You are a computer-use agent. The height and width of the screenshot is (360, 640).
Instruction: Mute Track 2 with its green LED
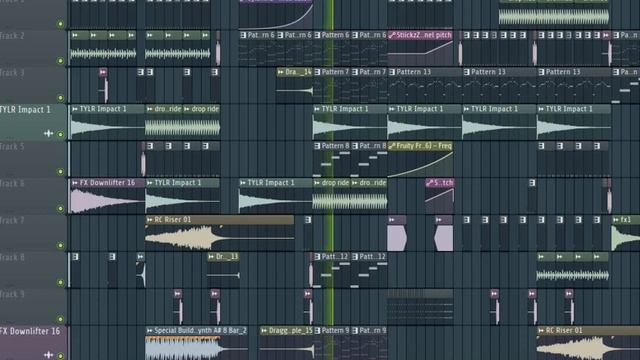[x=60, y=61]
